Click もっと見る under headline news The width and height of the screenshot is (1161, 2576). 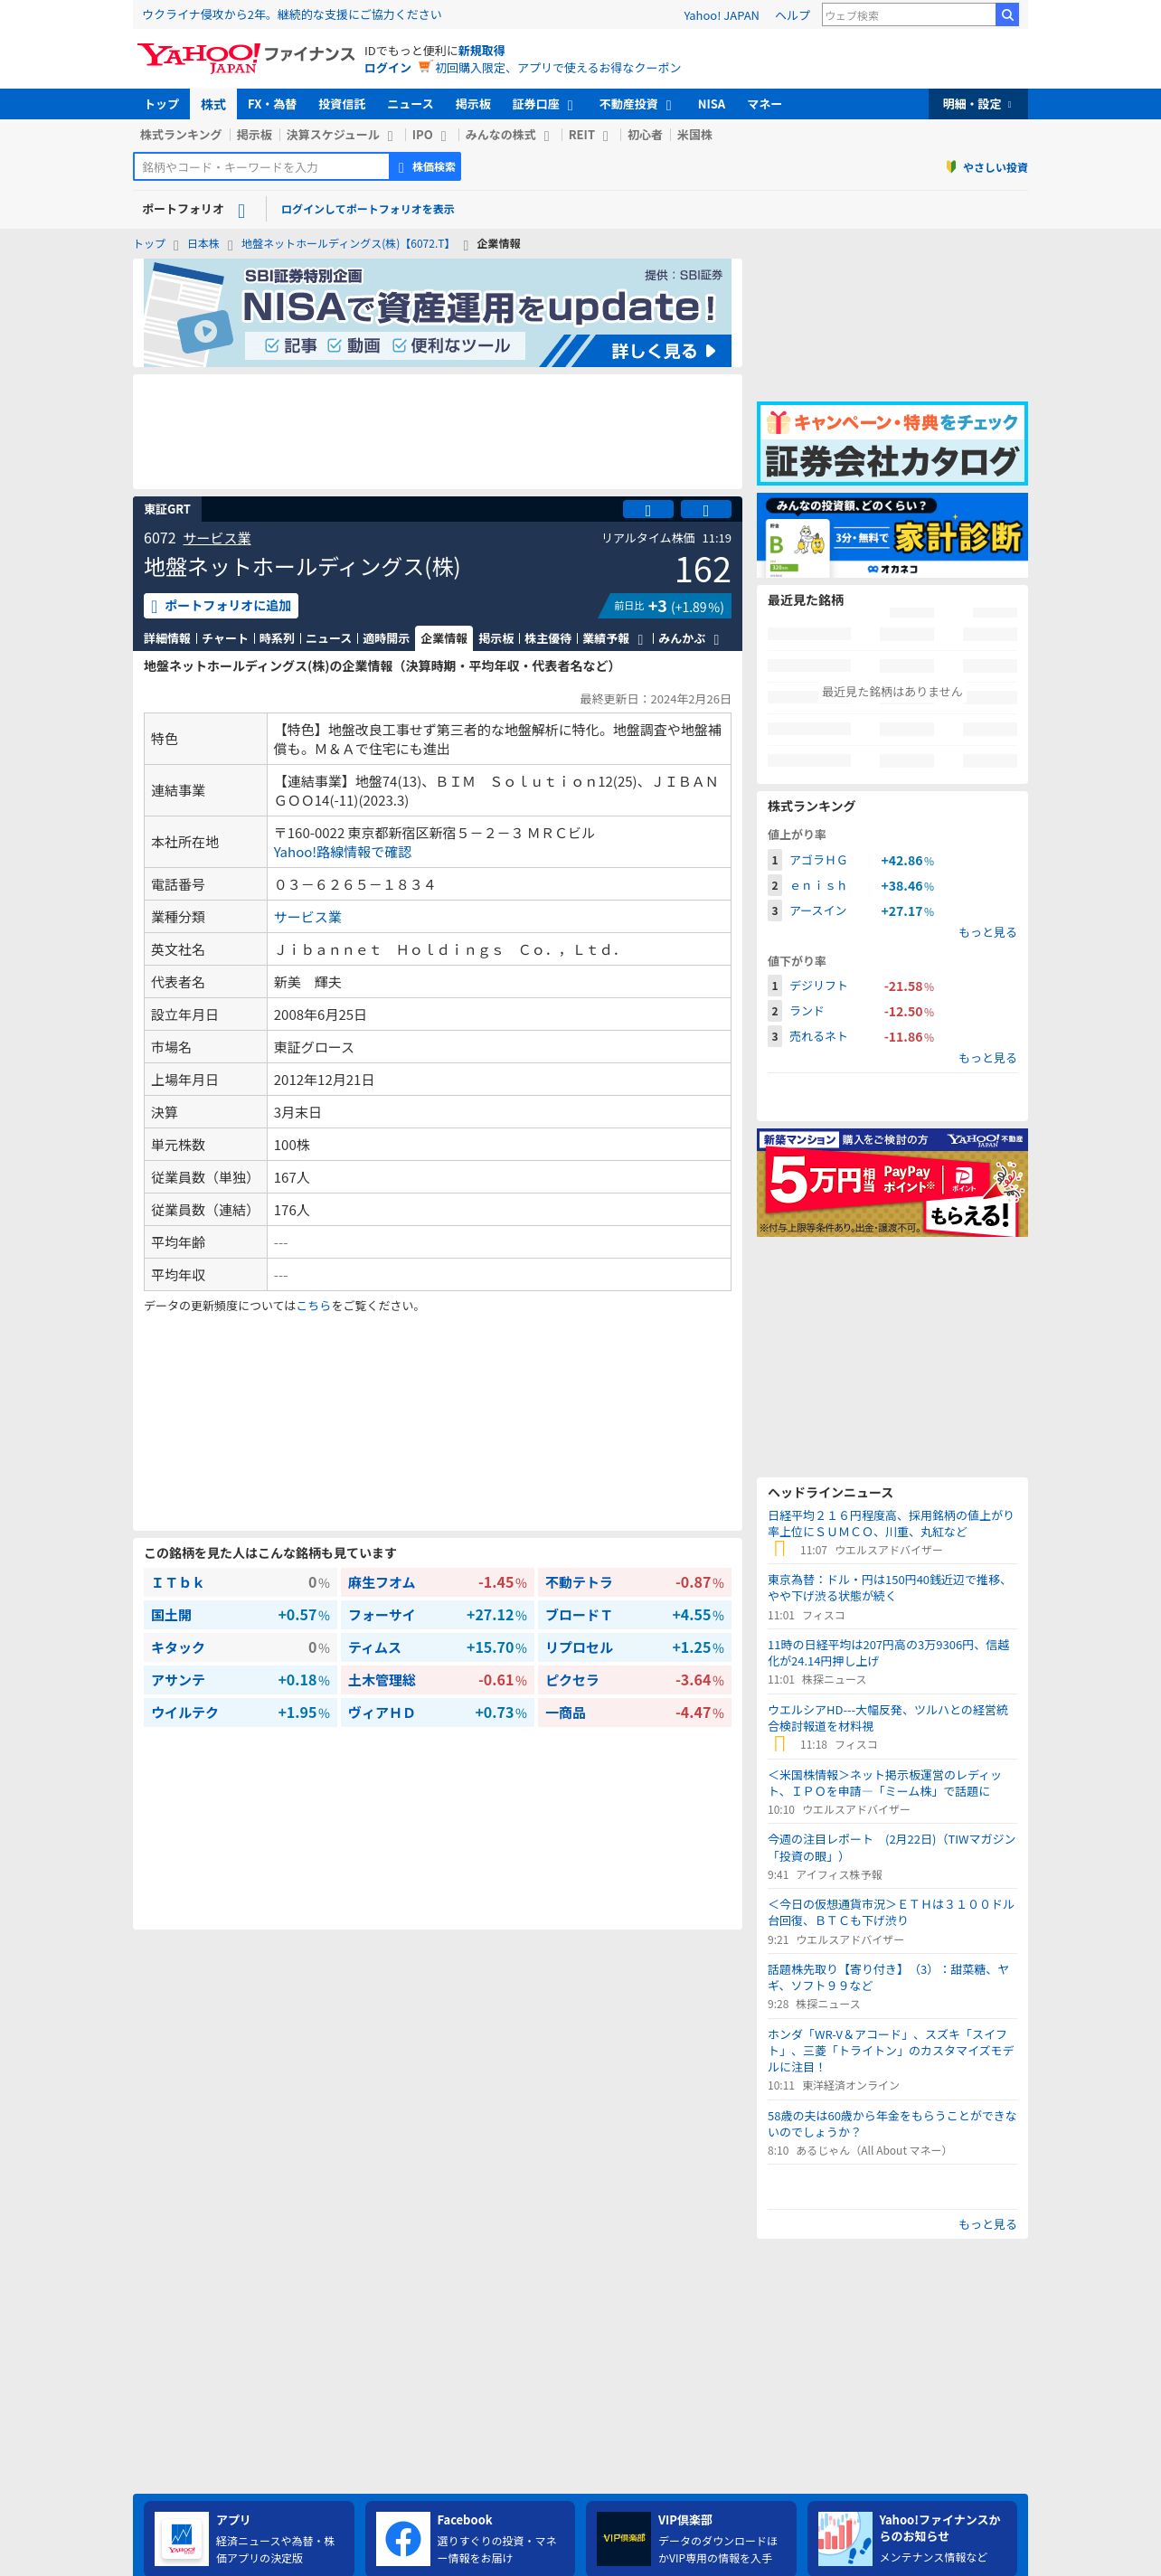987,2224
